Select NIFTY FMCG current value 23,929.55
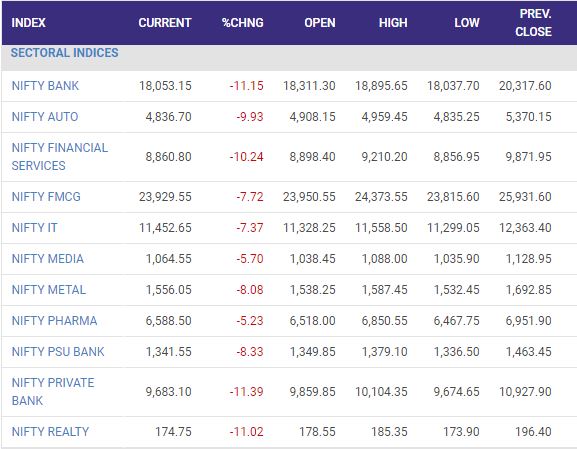The width and height of the screenshot is (577, 449). coord(165,197)
